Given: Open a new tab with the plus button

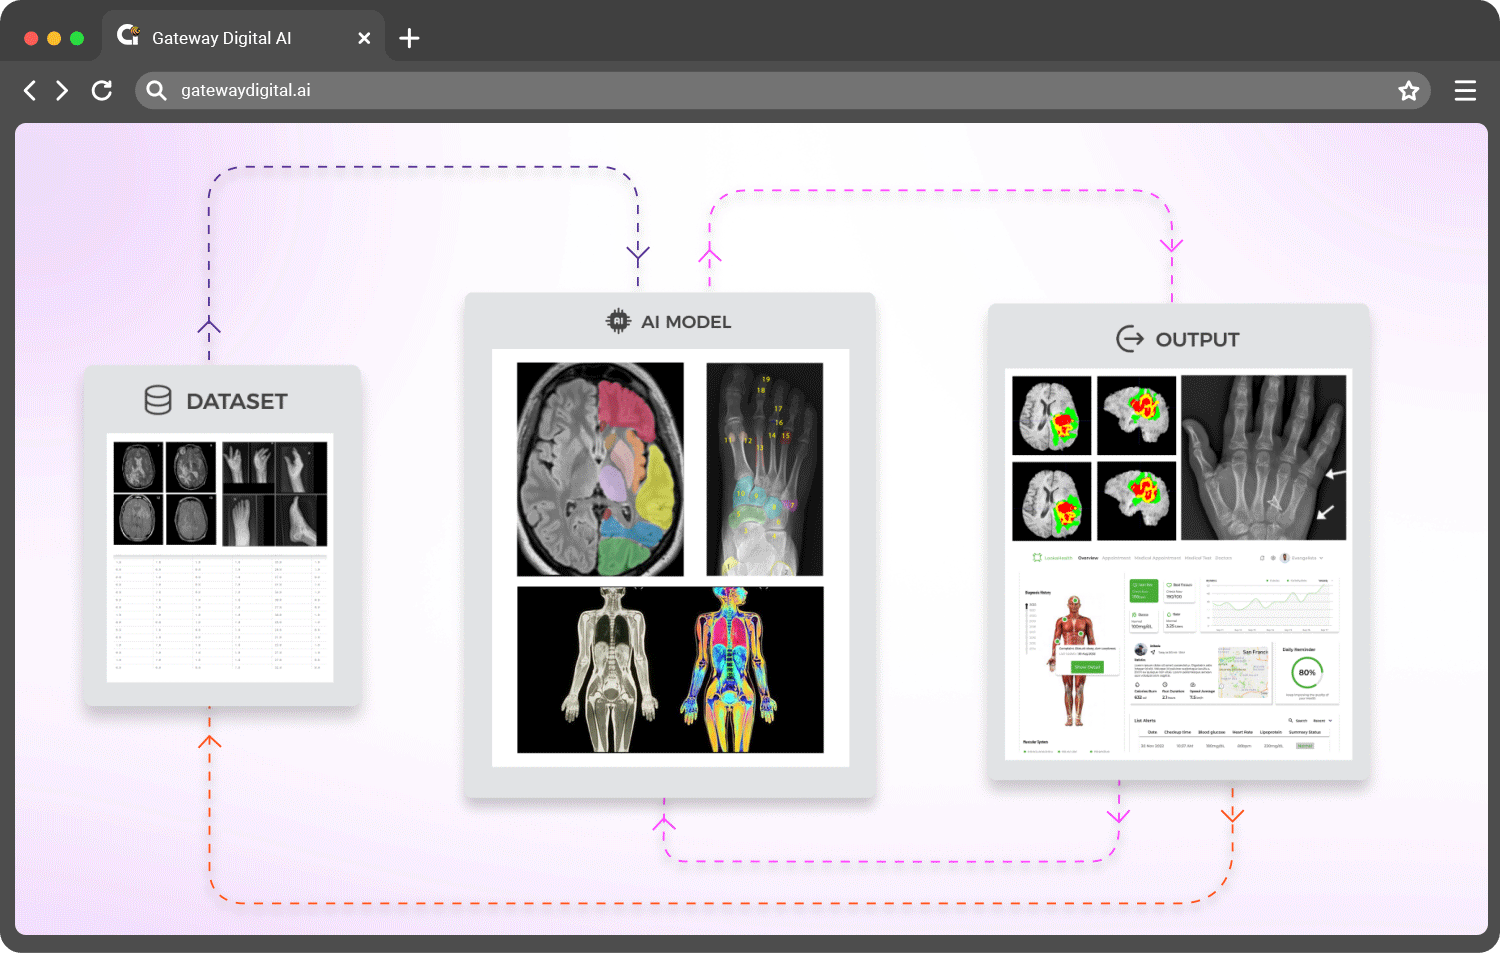Looking at the screenshot, I should (409, 39).
